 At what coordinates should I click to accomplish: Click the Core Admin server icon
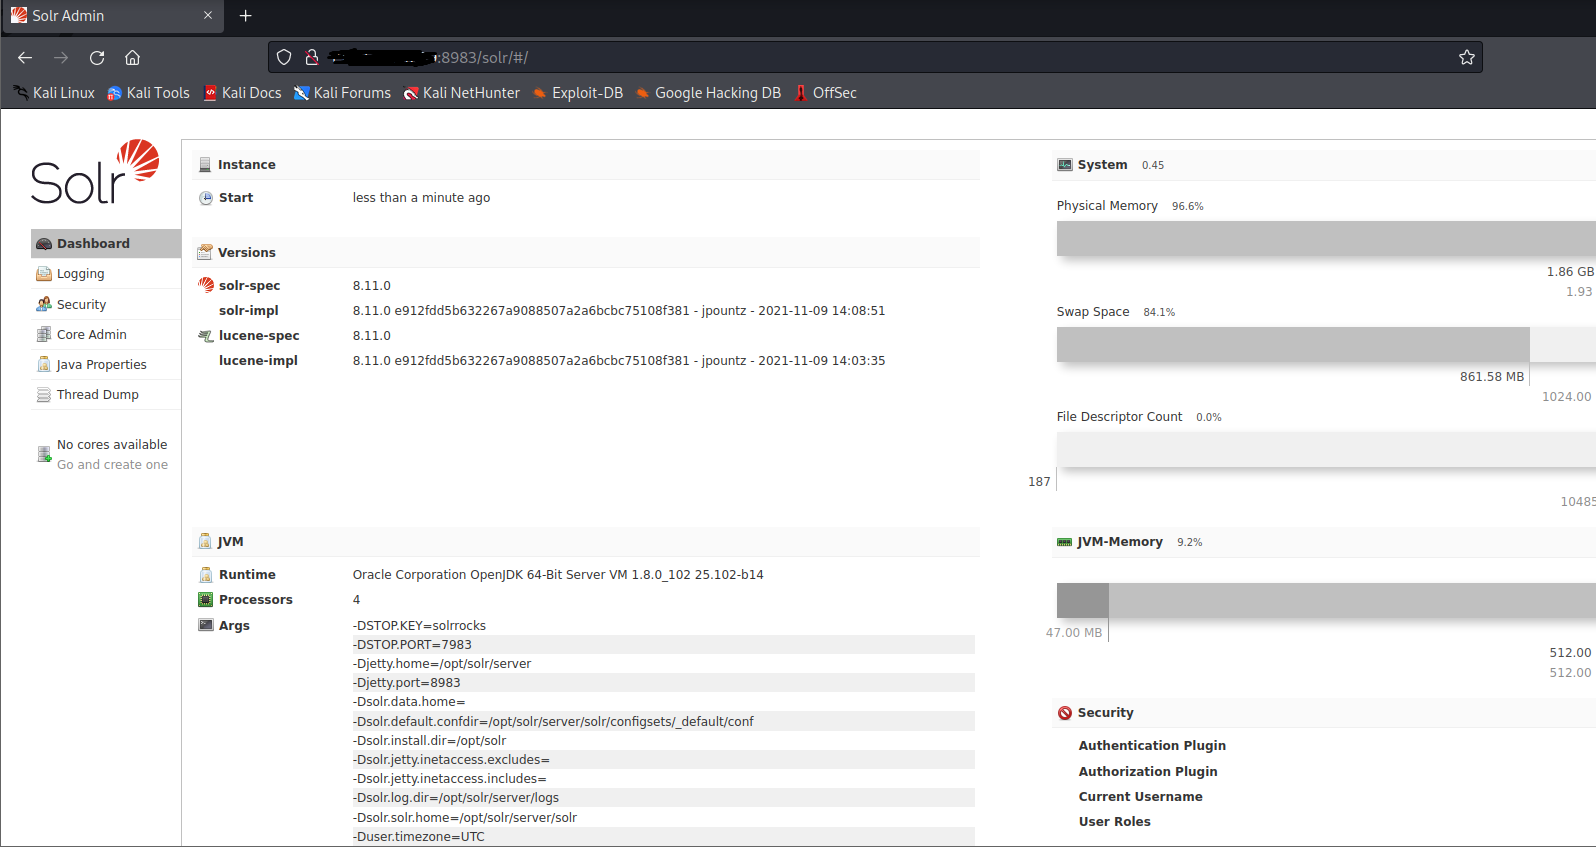coord(44,334)
